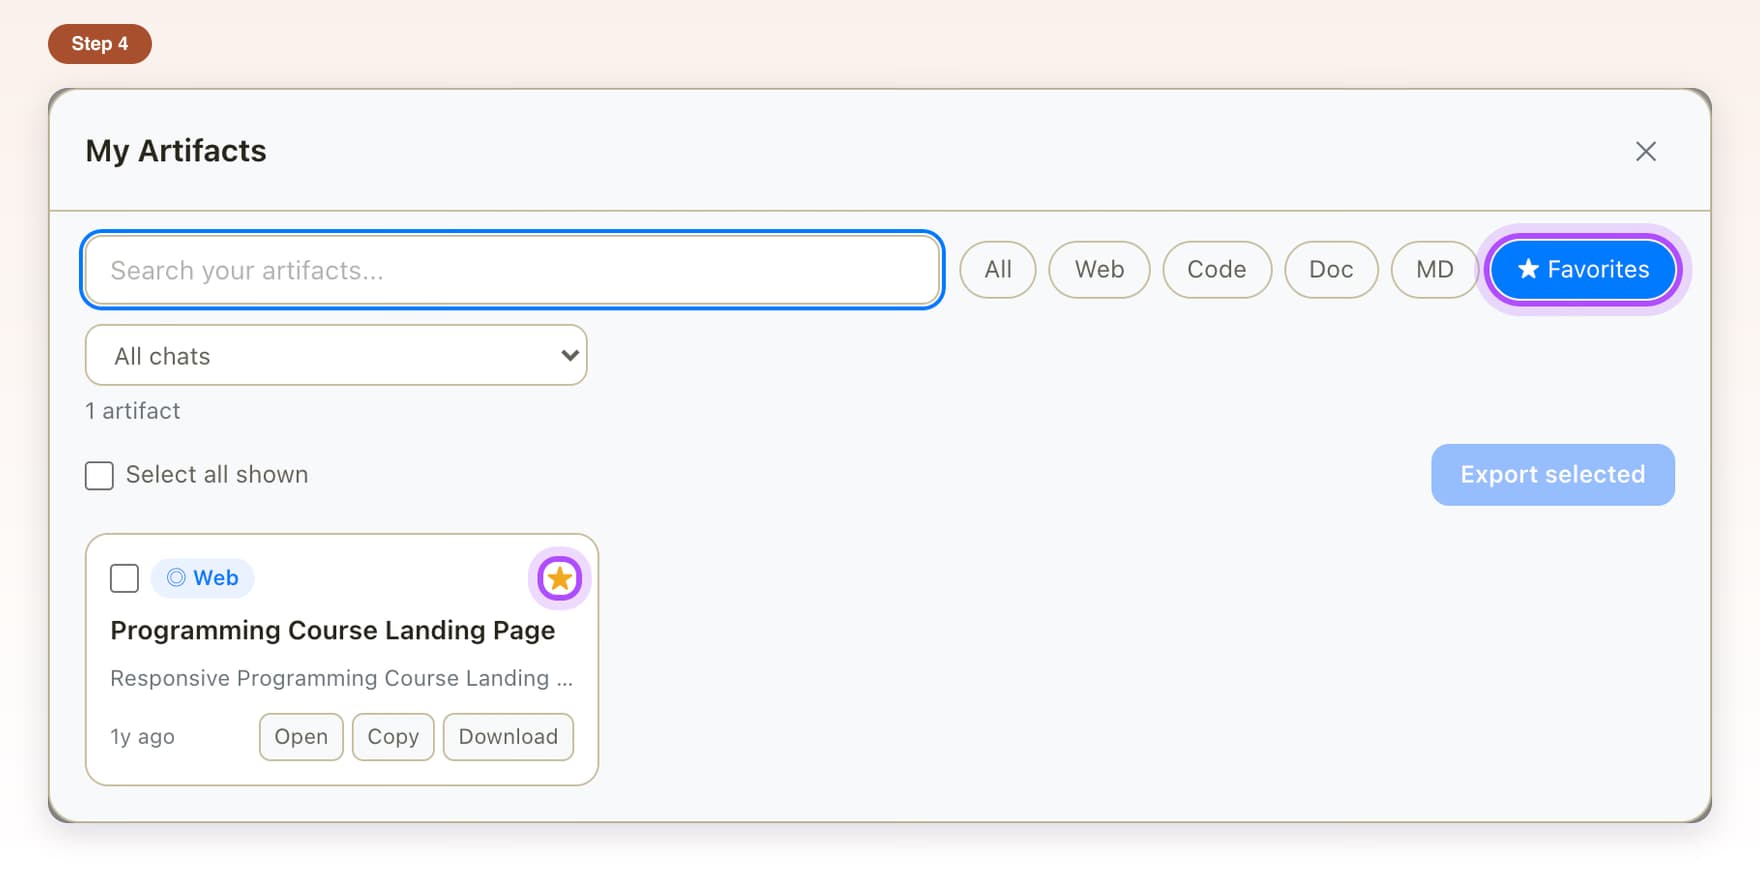Image resolution: width=1760 pixels, height=871 pixels.
Task: Tick the Select all shown checkbox
Action: (99, 475)
